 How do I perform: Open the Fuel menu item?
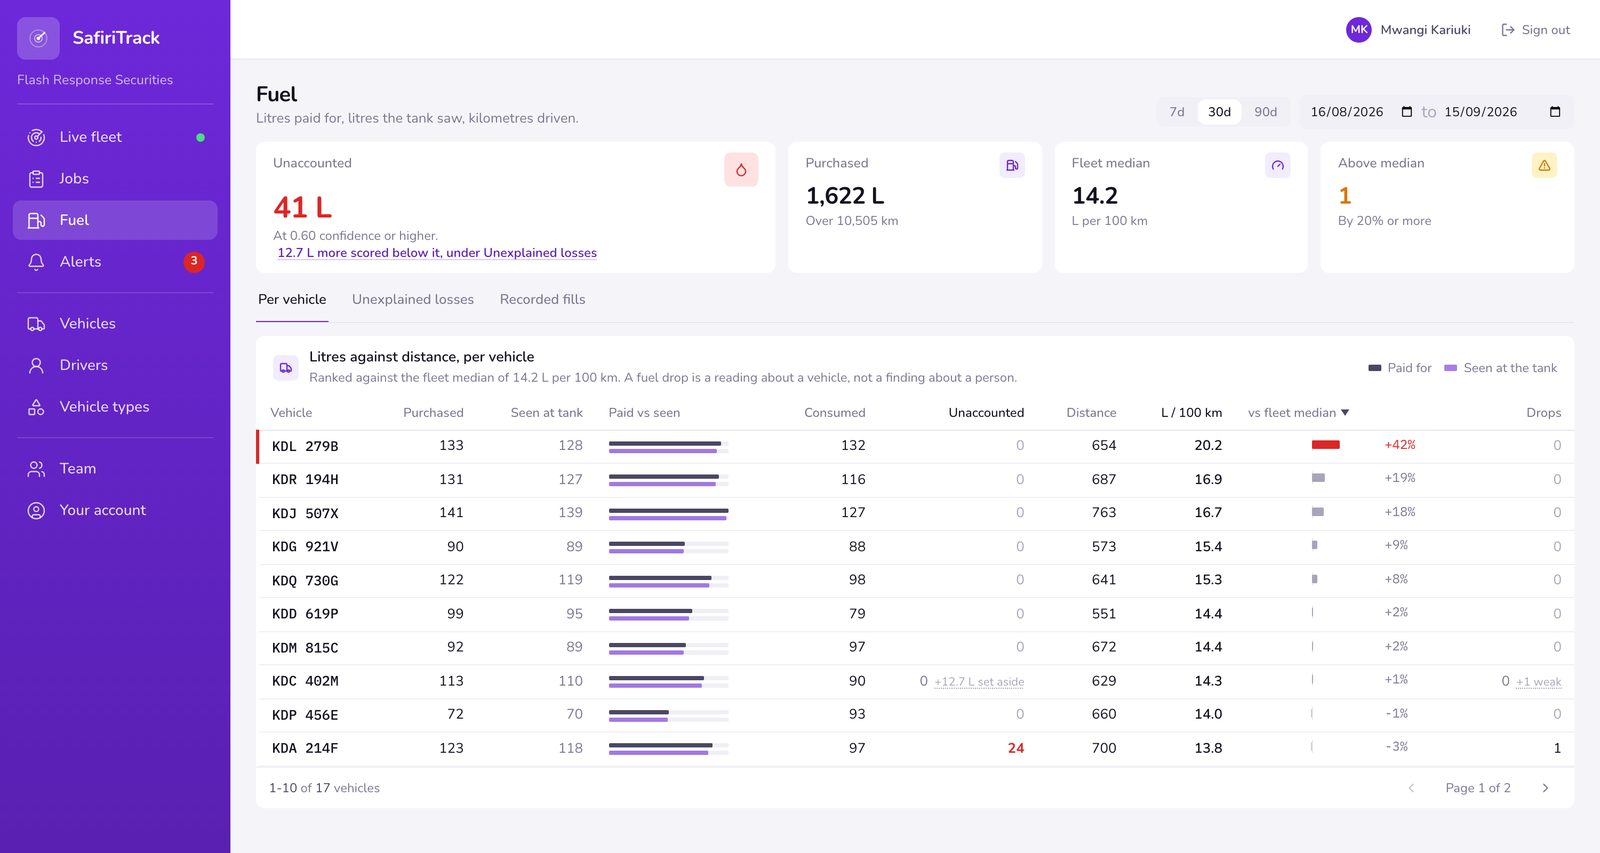(x=115, y=220)
